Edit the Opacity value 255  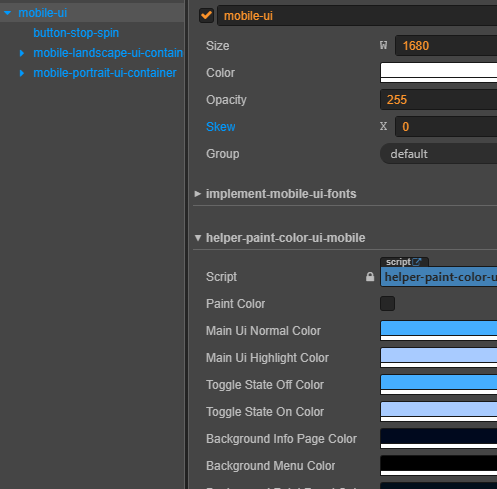click(439, 100)
